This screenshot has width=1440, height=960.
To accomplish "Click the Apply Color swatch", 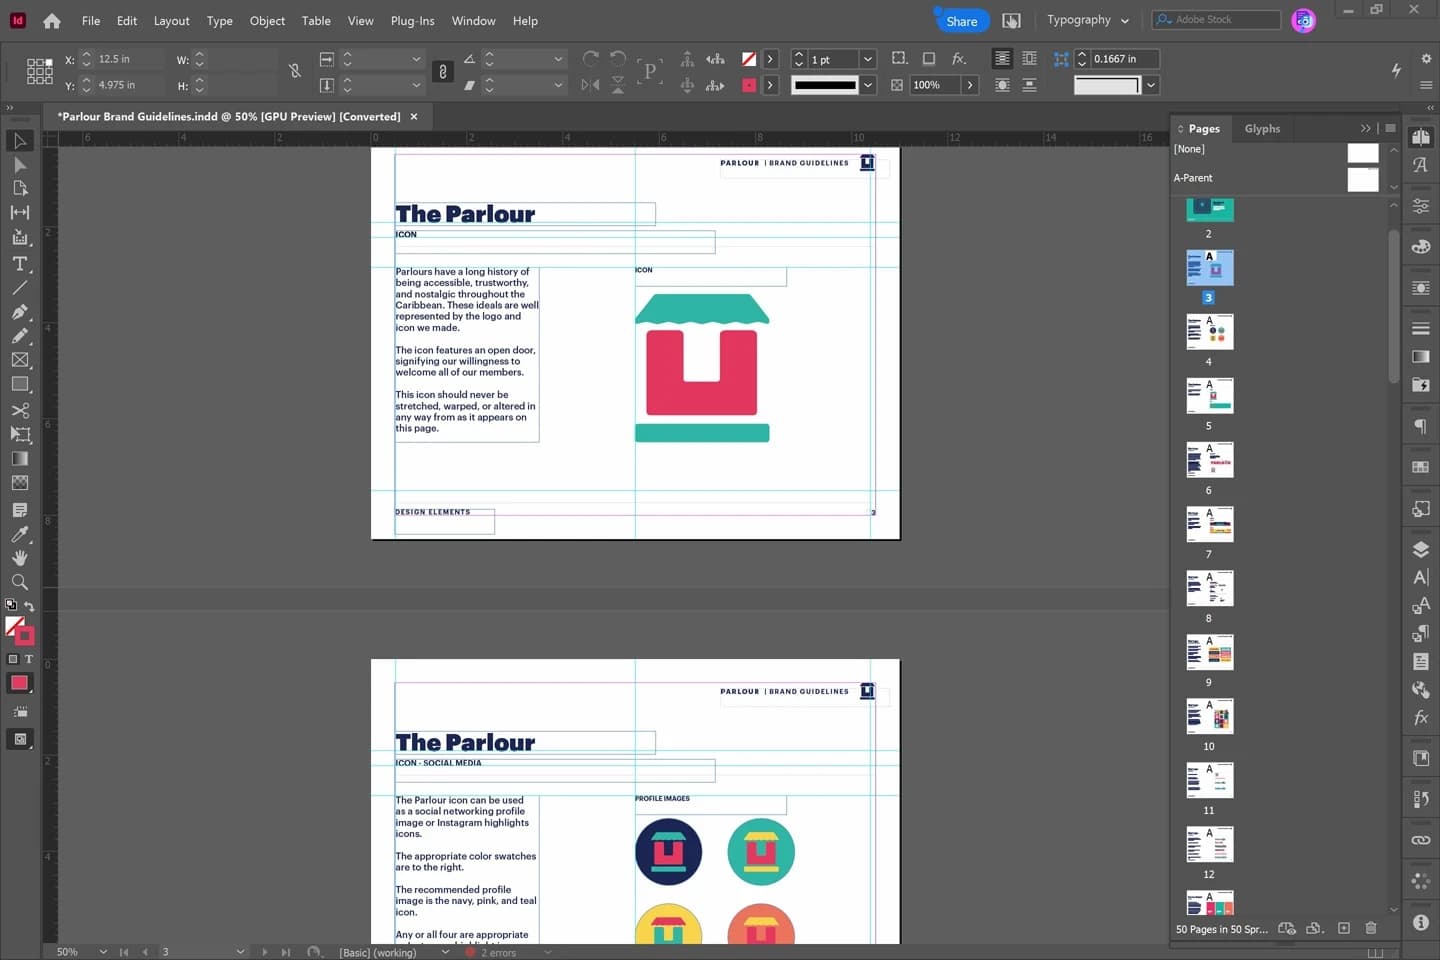I will pyautogui.click(x=19, y=684).
